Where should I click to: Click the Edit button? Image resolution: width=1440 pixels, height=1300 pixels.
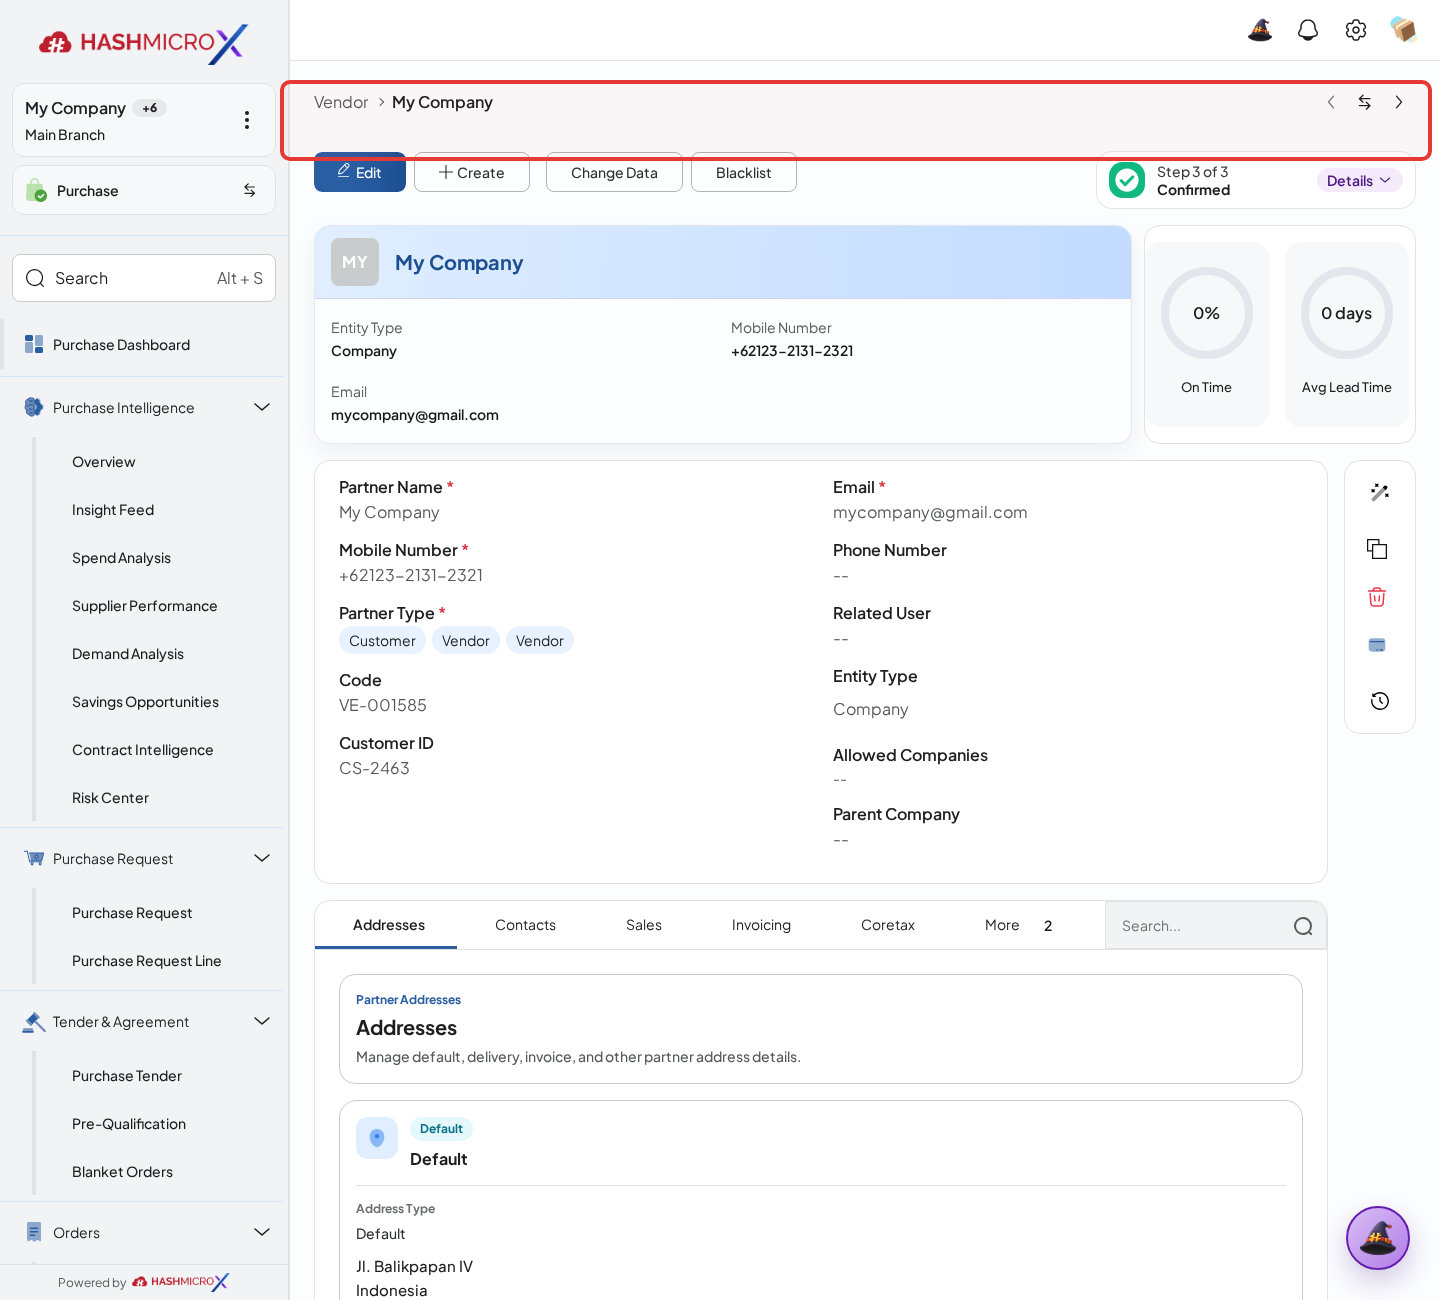[360, 172]
